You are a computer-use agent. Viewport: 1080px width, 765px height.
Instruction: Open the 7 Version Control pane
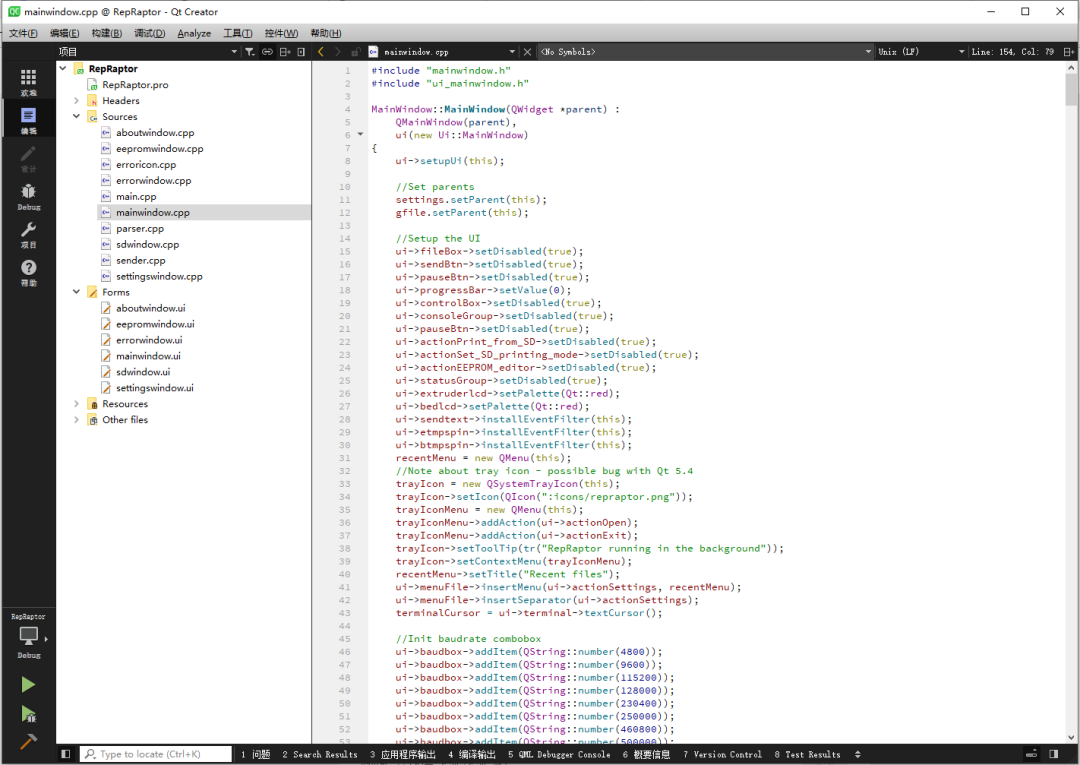pyautogui.click(x=723, y=754)
